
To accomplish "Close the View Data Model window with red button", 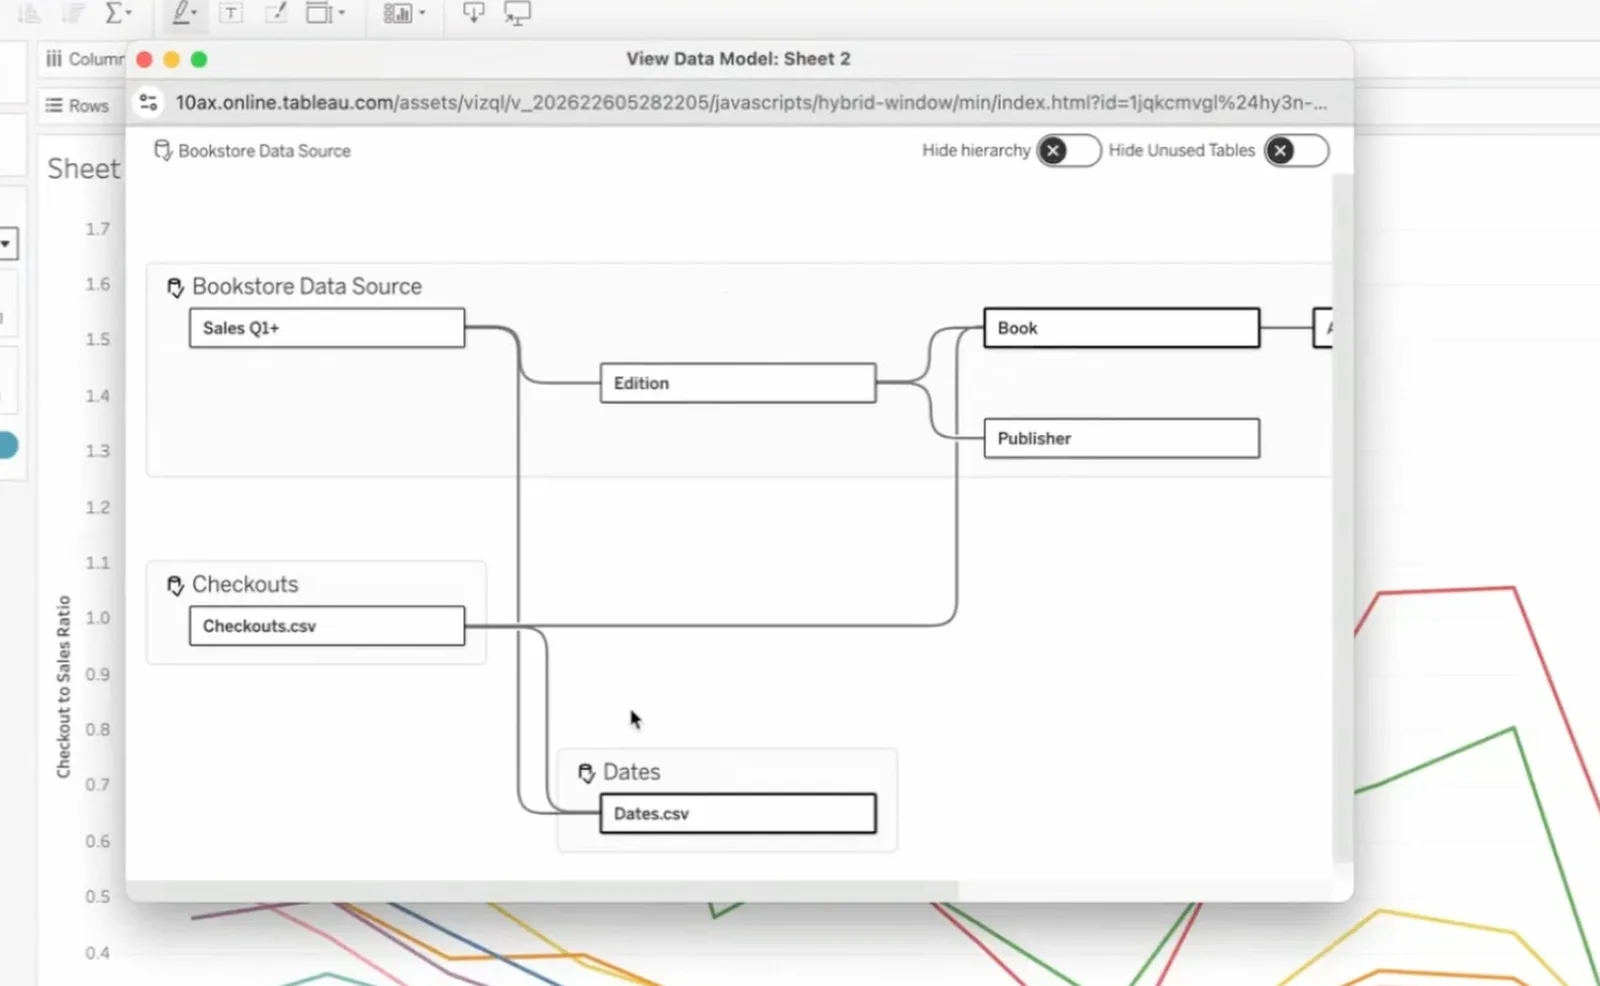I will [x=144, y=60].
